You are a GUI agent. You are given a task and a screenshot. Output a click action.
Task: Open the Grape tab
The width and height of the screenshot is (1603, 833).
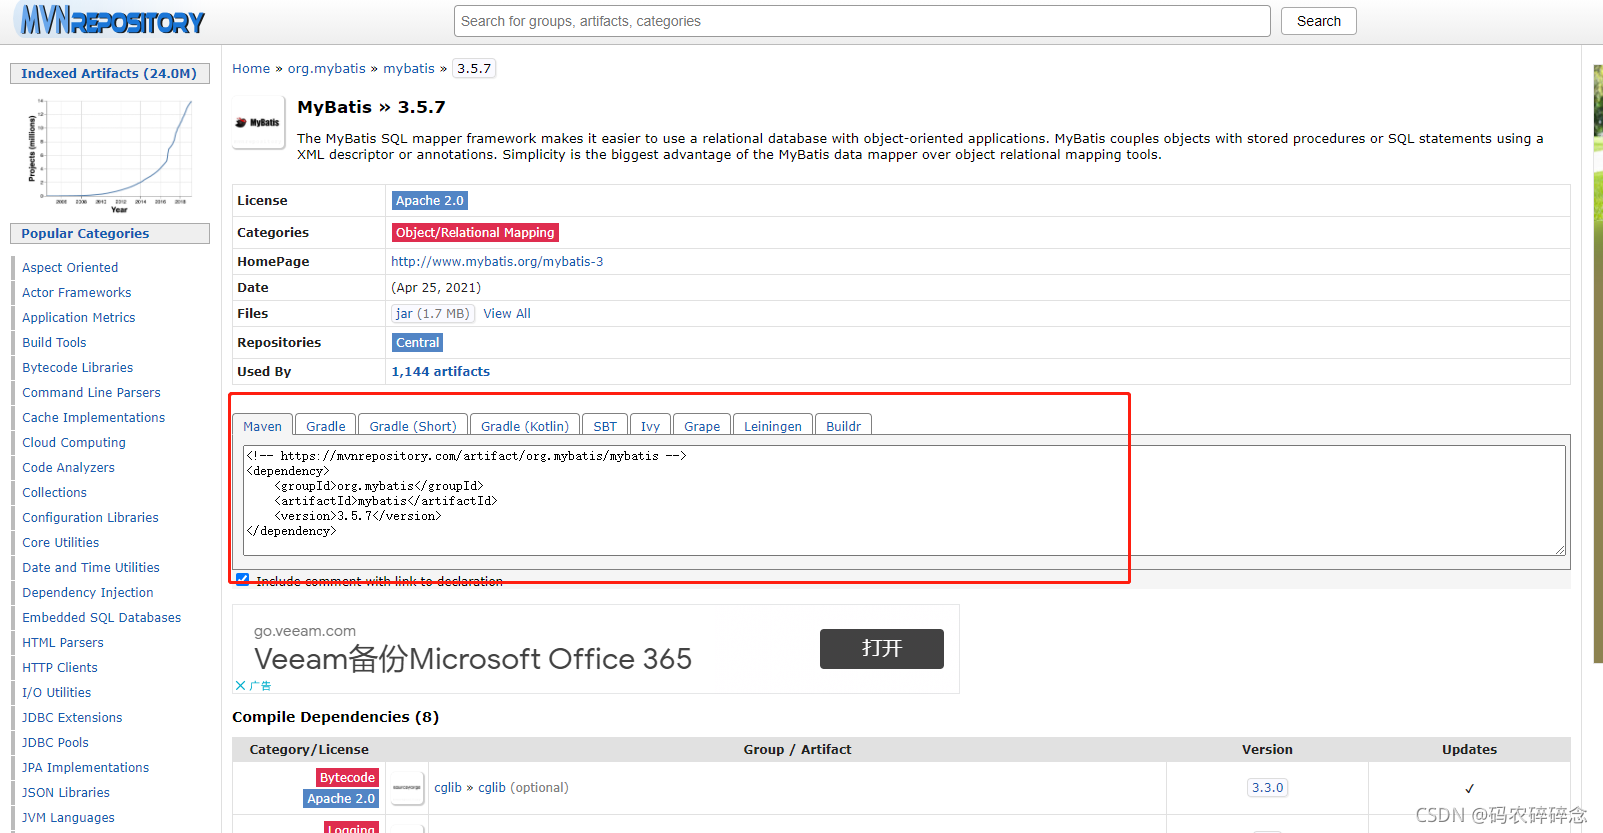[702, 426]
